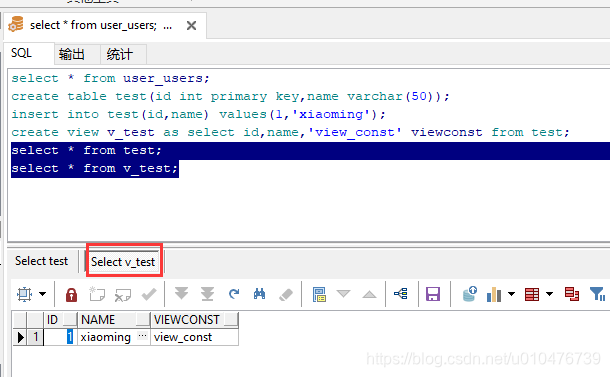Screen dimensions: 610x377
Task: Fetch next page with single-bar down arrow
Action: point(181,294)
